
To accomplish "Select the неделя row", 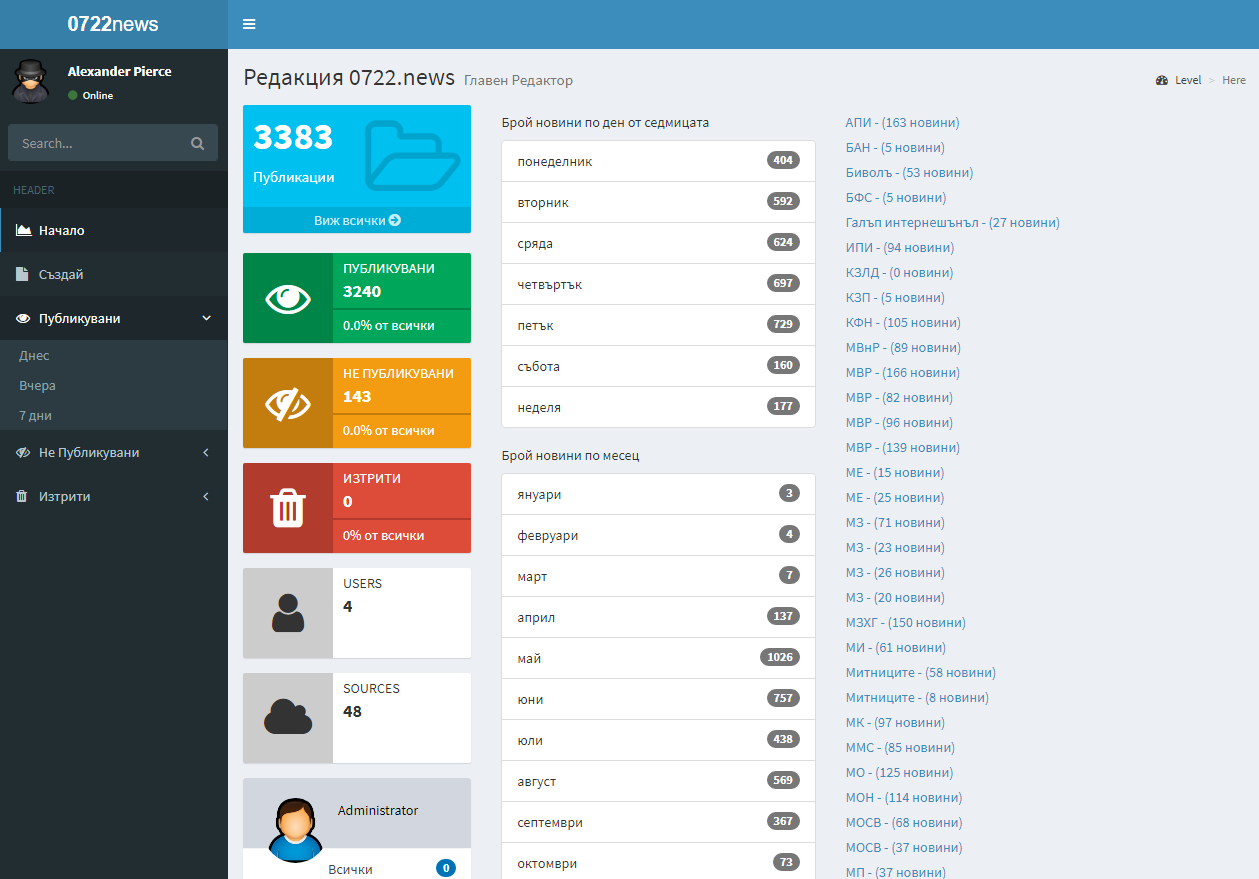I will [x=658, y=407].
